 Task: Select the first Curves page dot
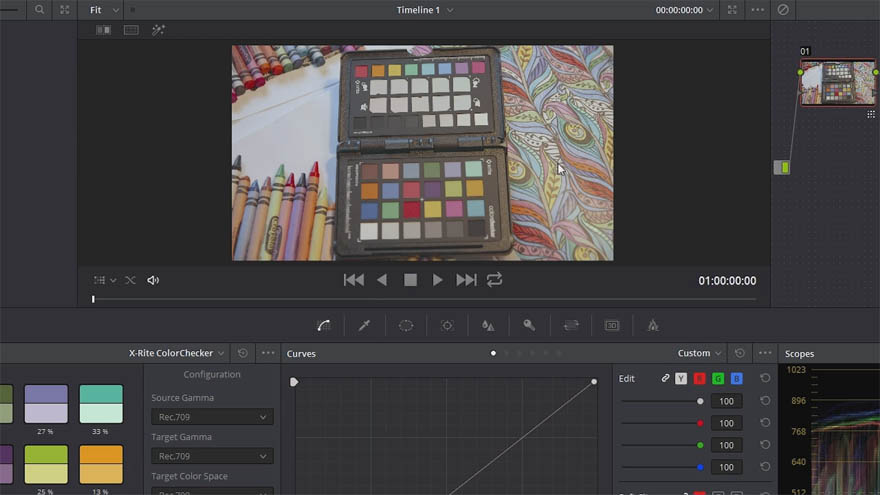(493, 353)
